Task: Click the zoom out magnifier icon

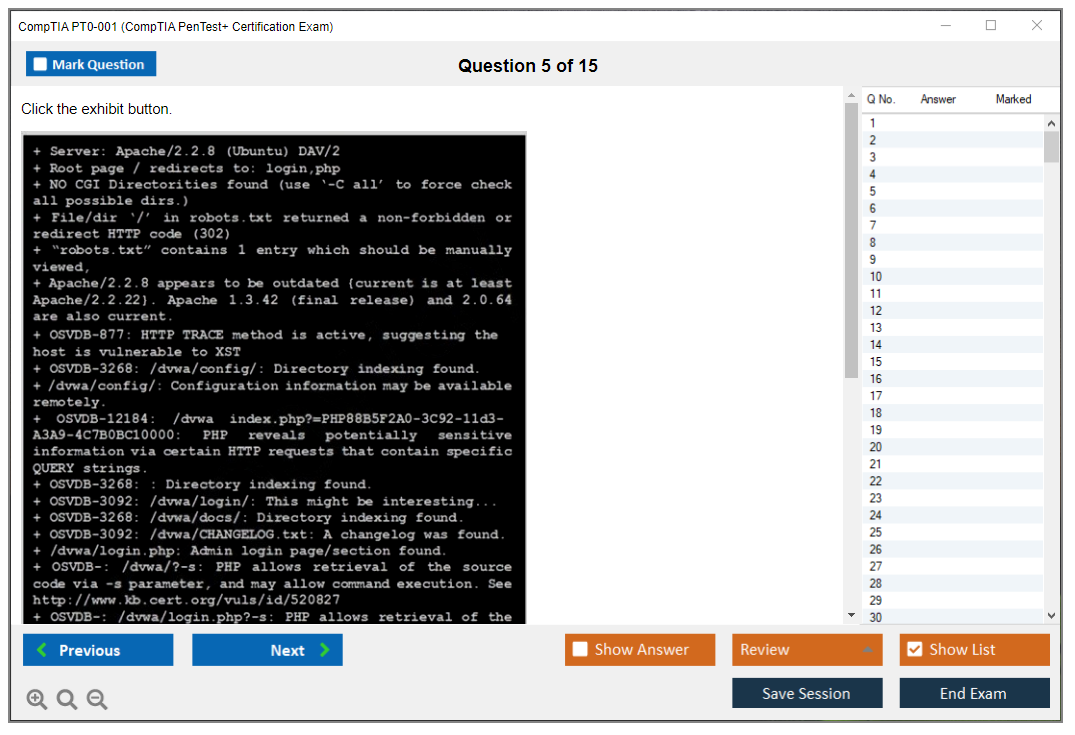Action: pyautogui.click(x=97, y=700)
